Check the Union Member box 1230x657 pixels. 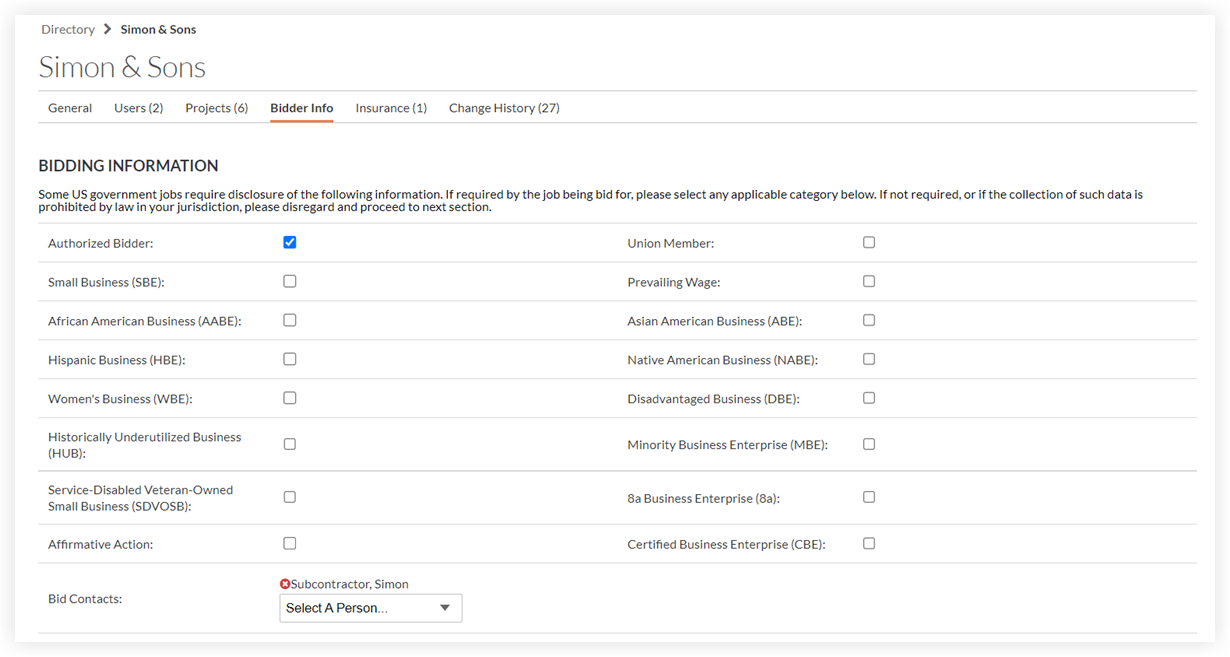(x=869, y=242)
